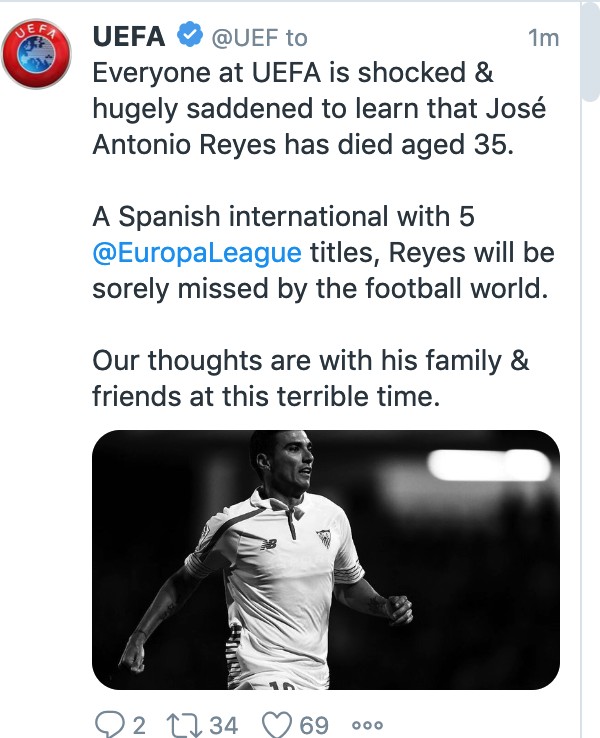Click the reply count 2
This screenshot has width=600, height=738.
(x=139, y=724)
